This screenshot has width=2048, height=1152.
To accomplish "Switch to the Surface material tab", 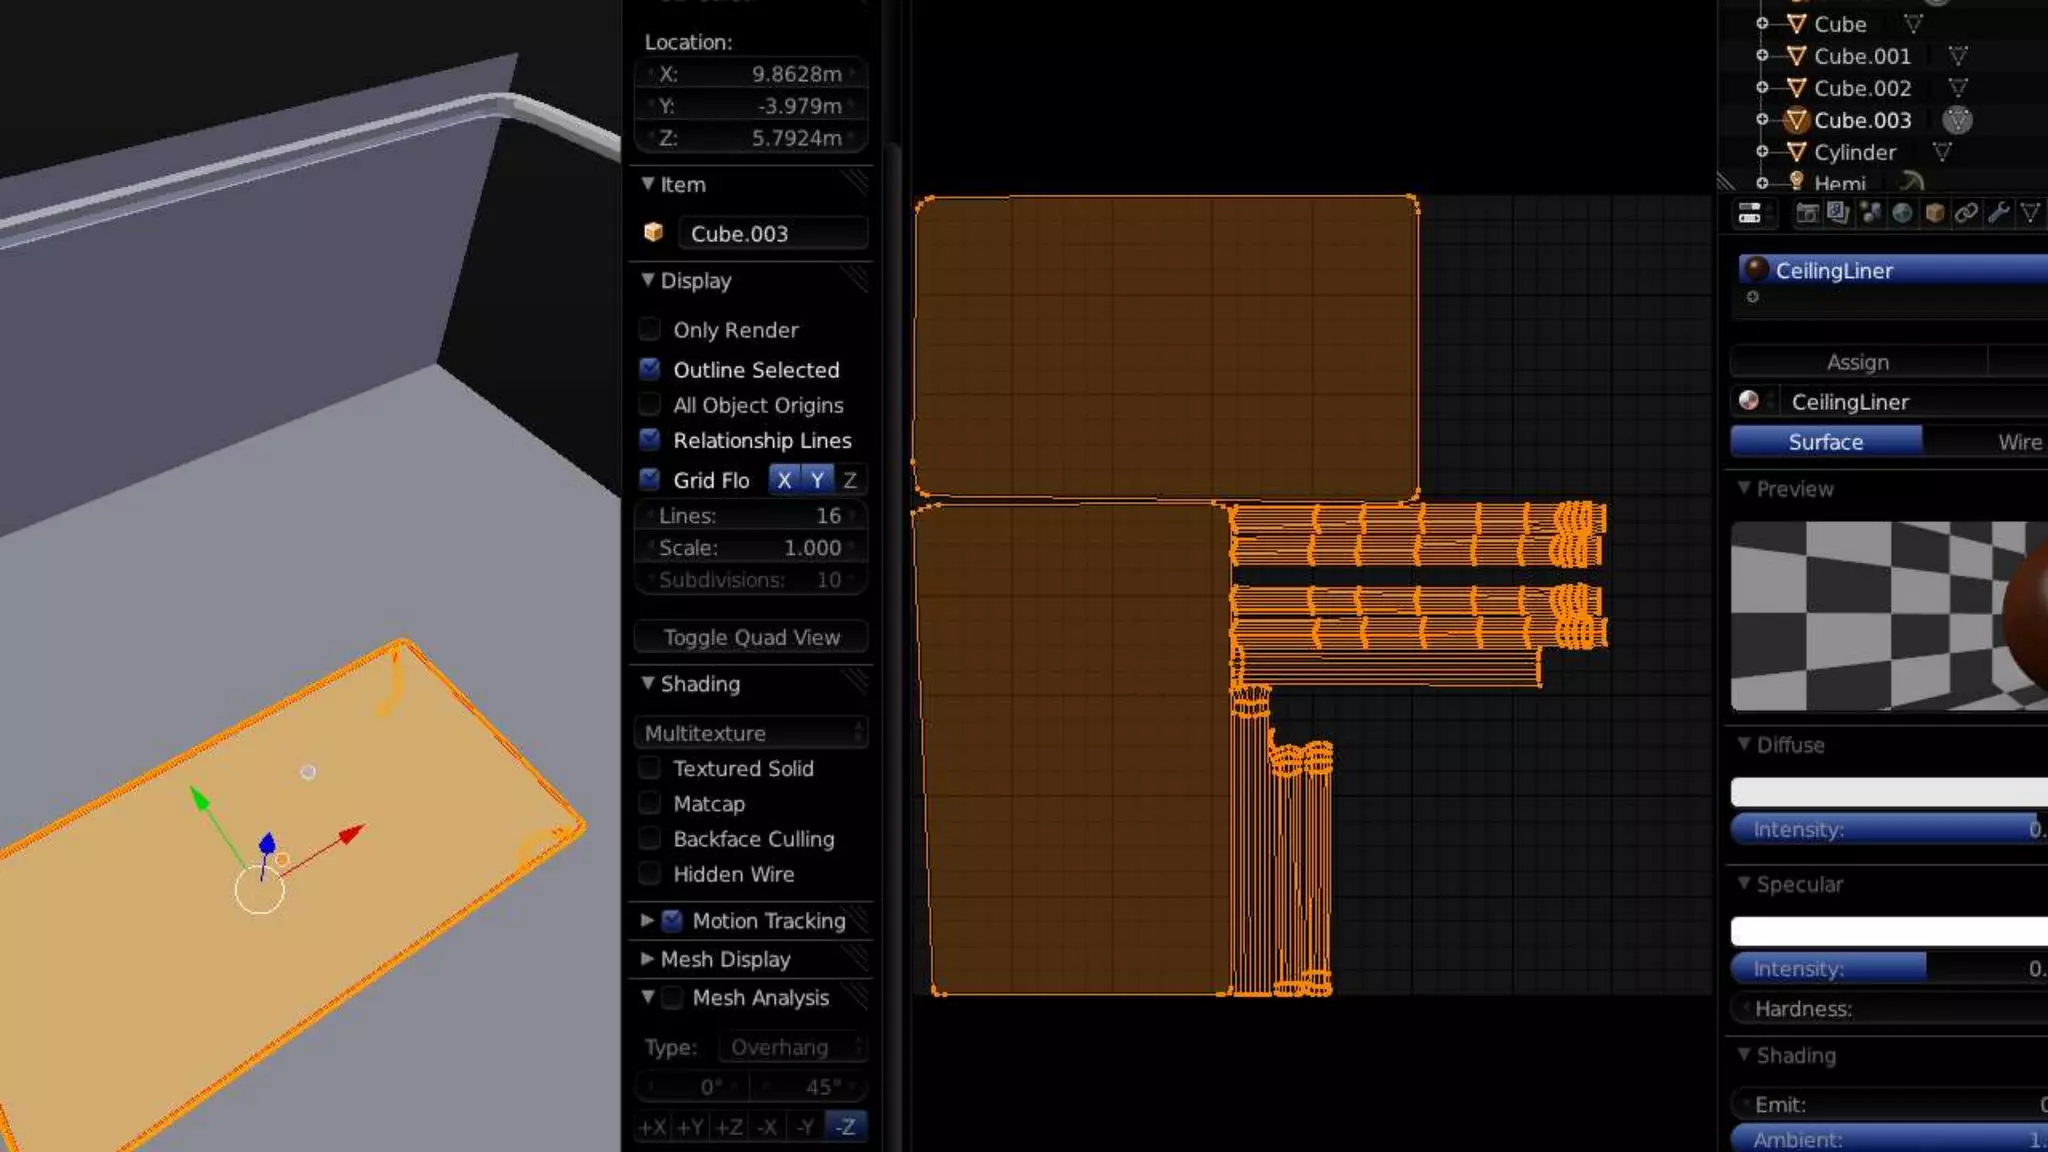I will 1825,442.
